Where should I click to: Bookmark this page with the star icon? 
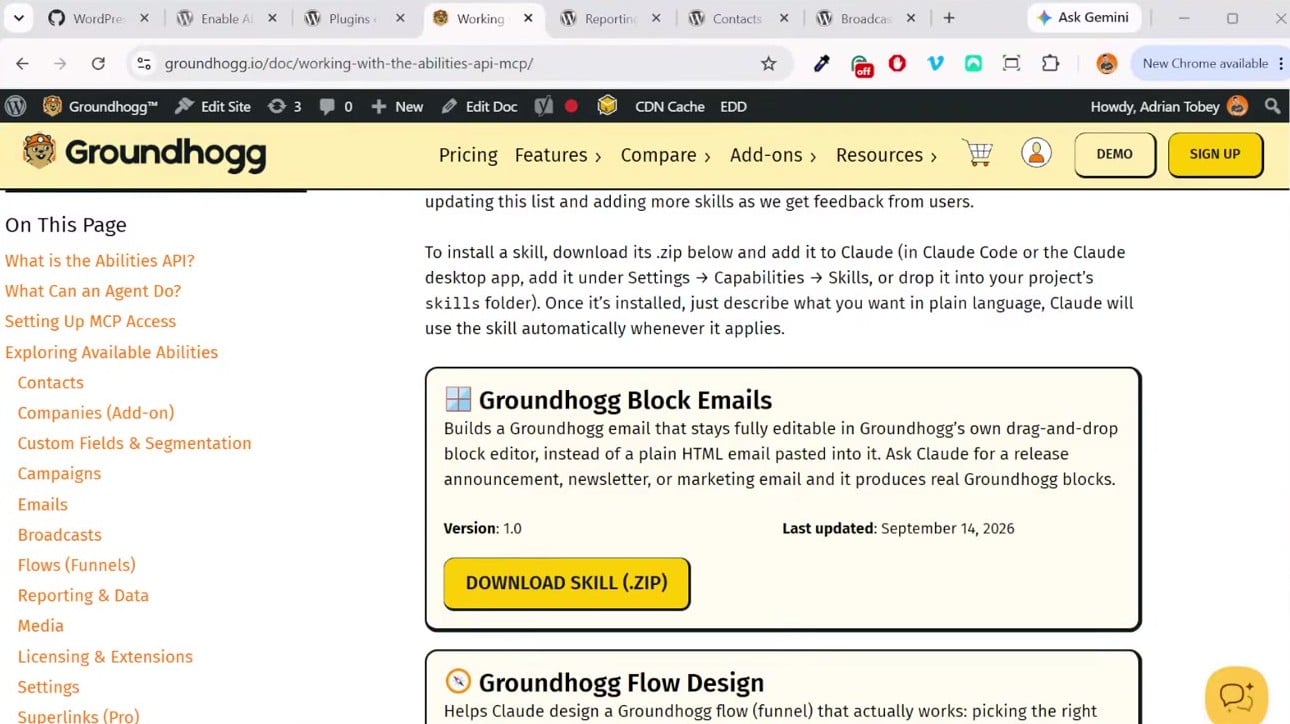(768, 63)
